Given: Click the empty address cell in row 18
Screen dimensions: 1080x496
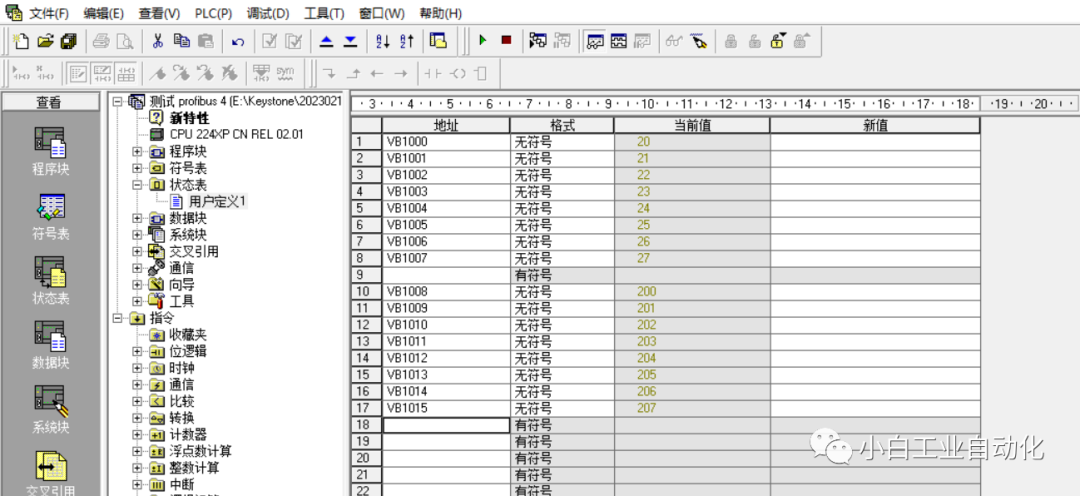Looking at the screenshot, I should pos(446,425).
